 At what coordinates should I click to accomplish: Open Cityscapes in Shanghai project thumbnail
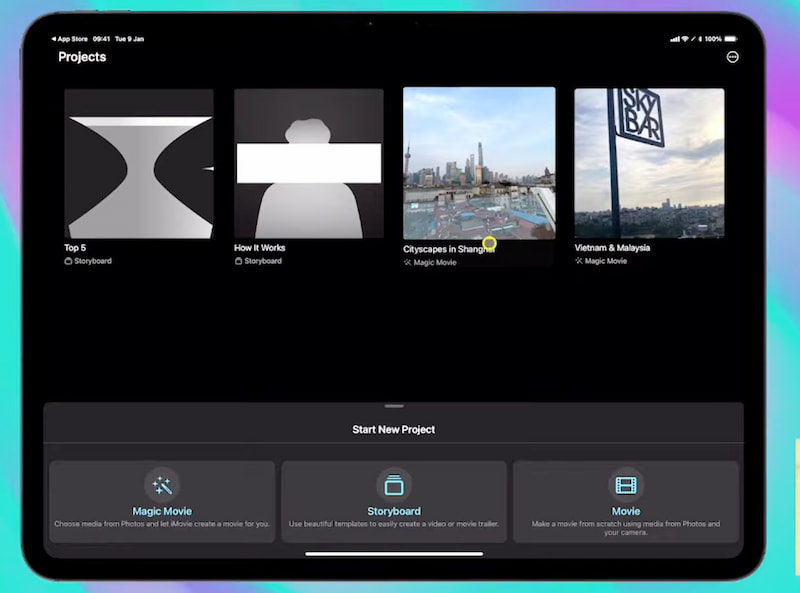[479, 163]
